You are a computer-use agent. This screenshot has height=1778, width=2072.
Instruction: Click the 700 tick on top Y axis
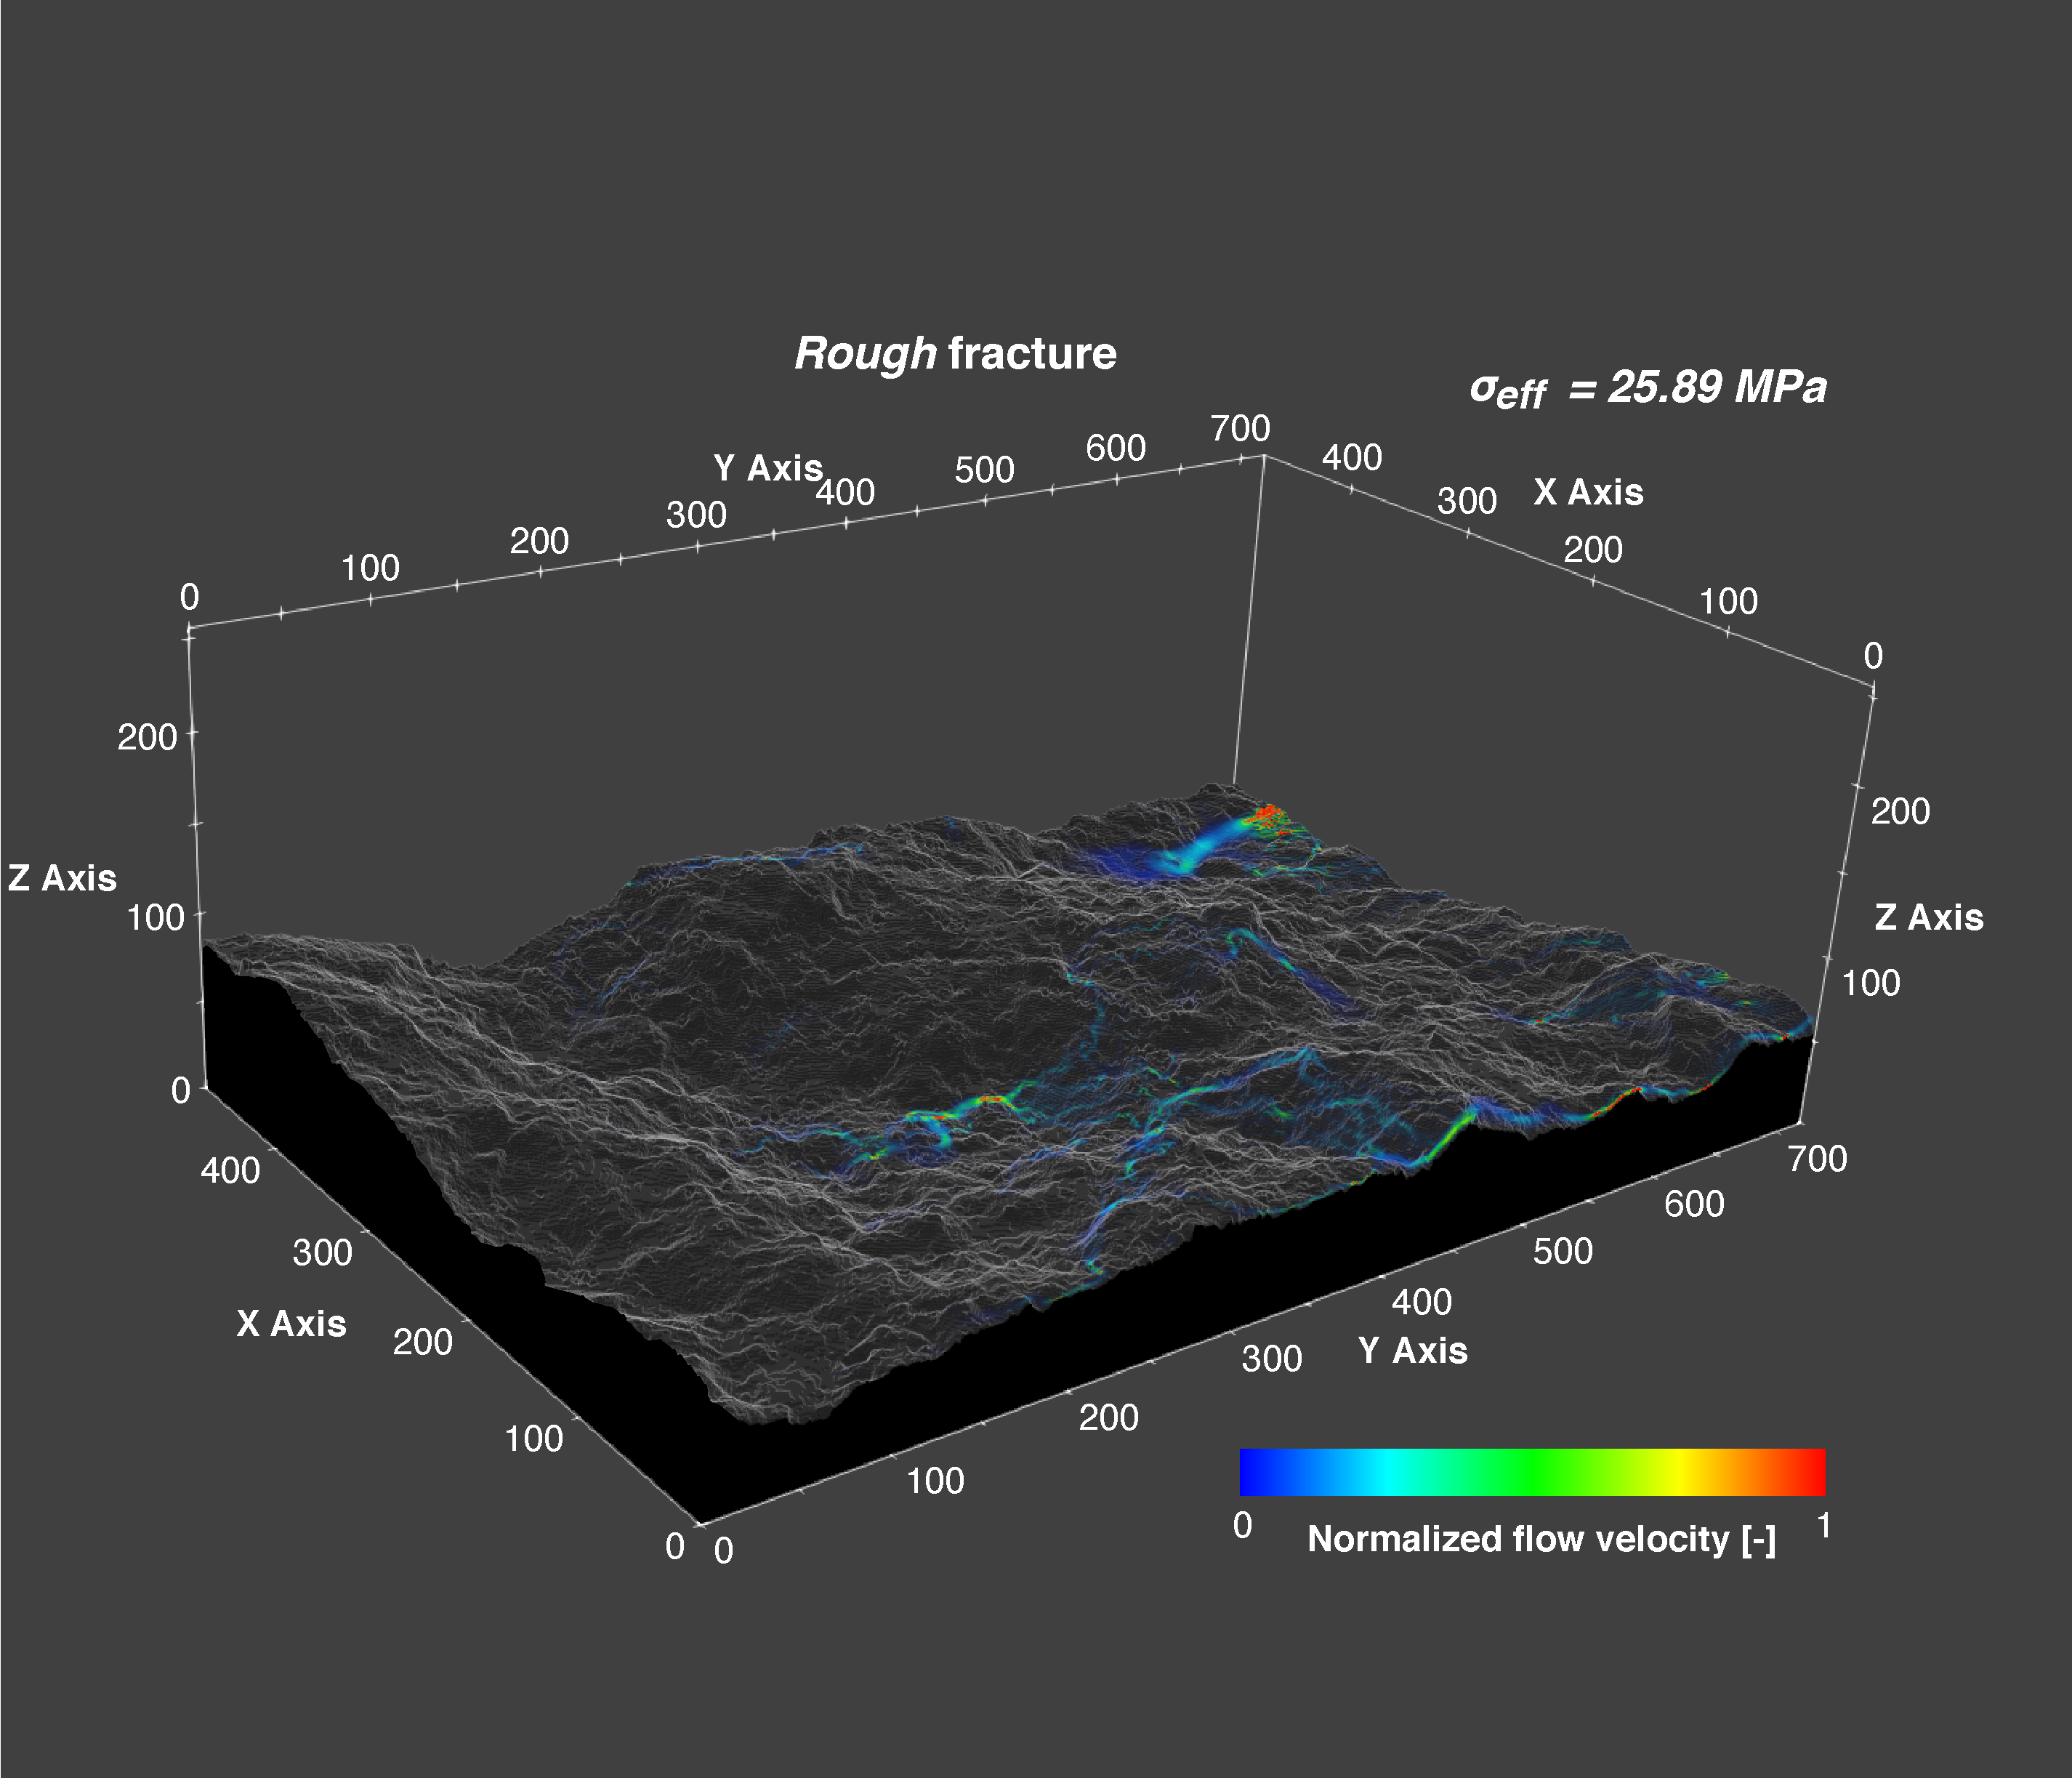click(x=1240, y=429)
